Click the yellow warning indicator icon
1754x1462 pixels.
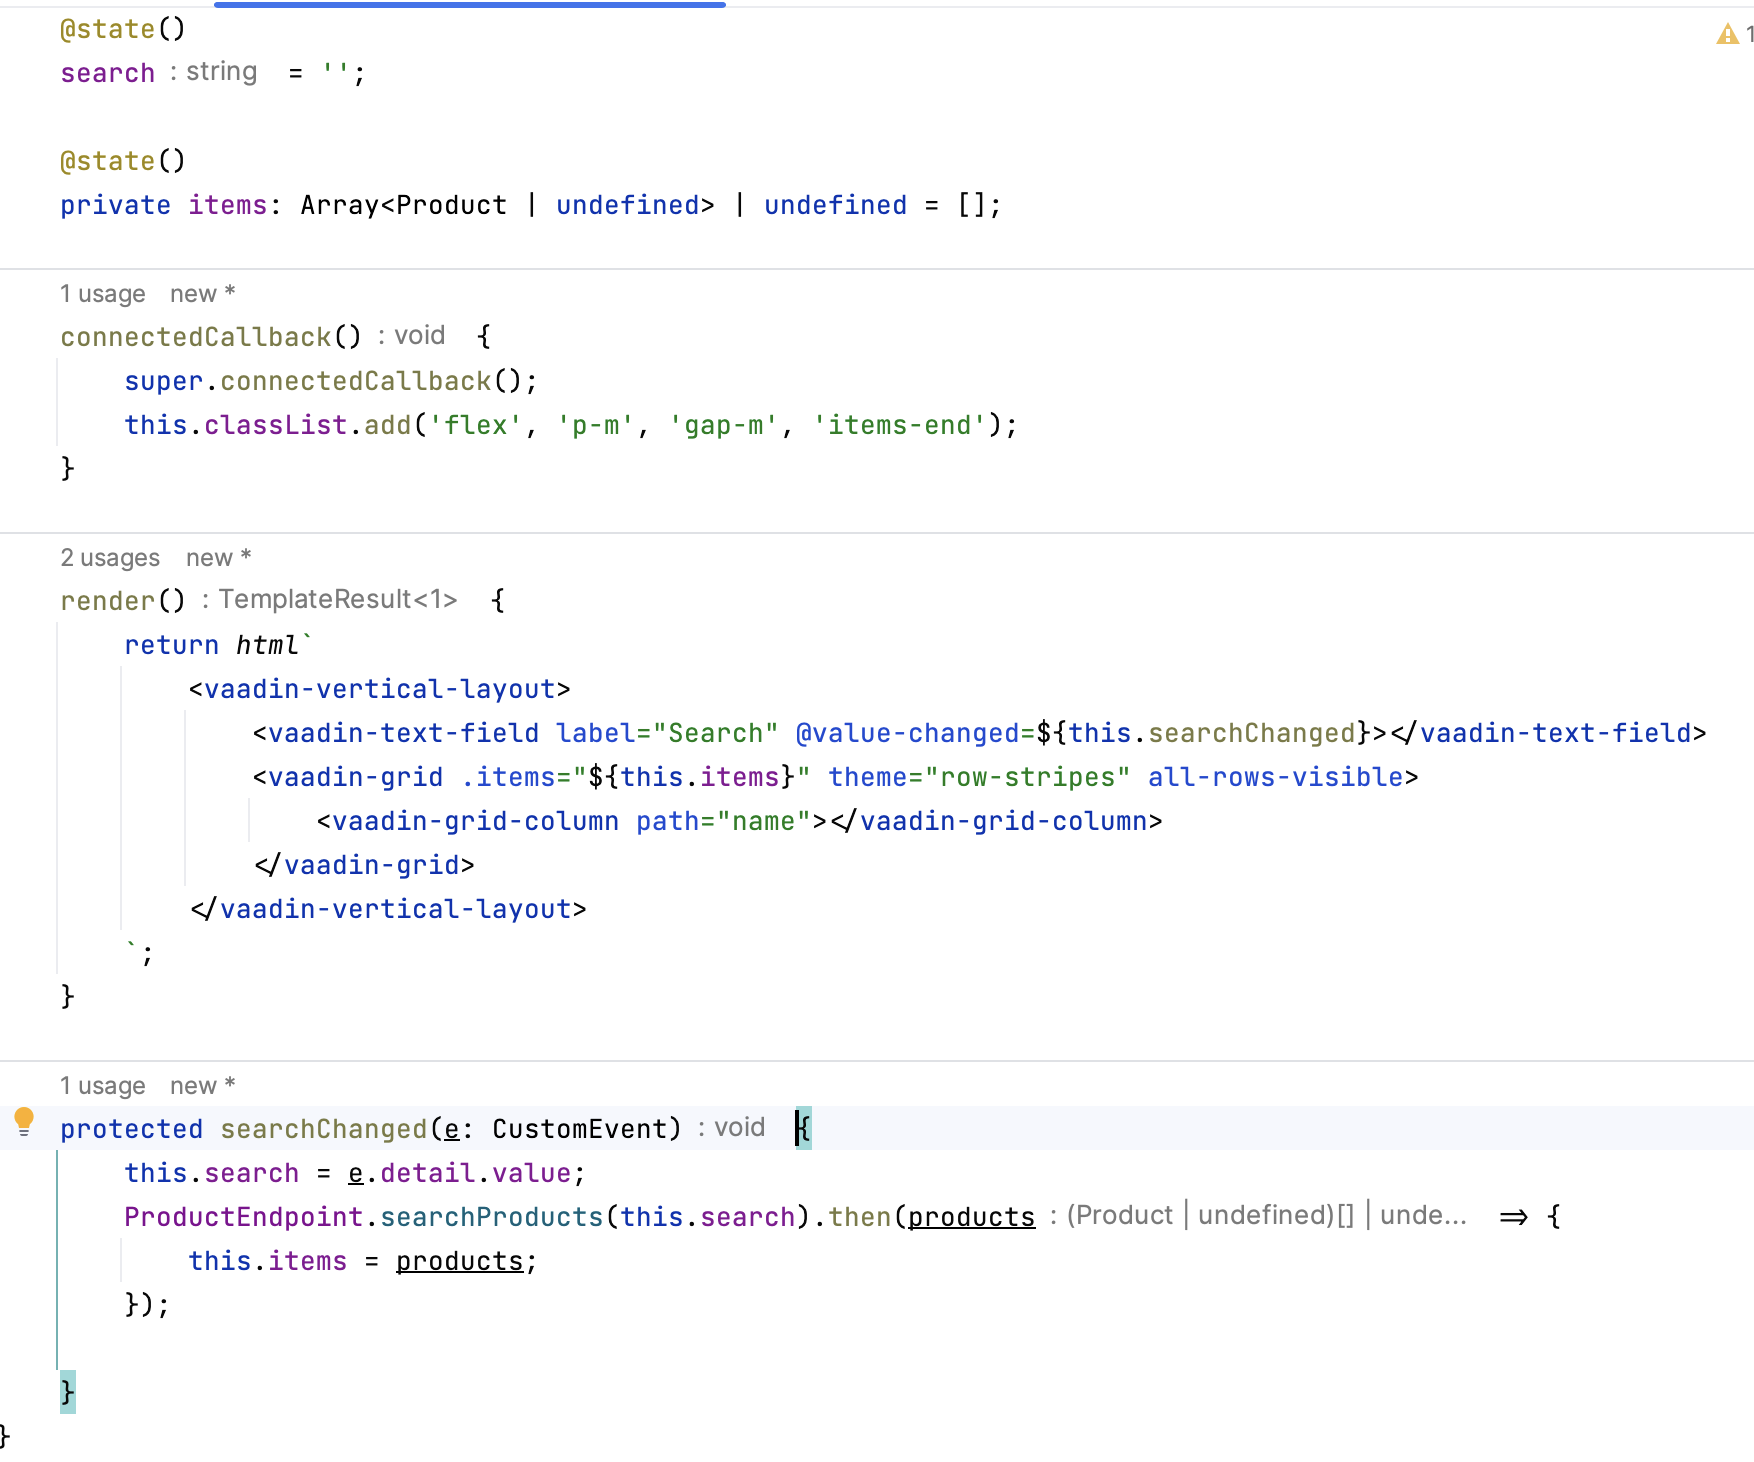[x=1727, y=35]
